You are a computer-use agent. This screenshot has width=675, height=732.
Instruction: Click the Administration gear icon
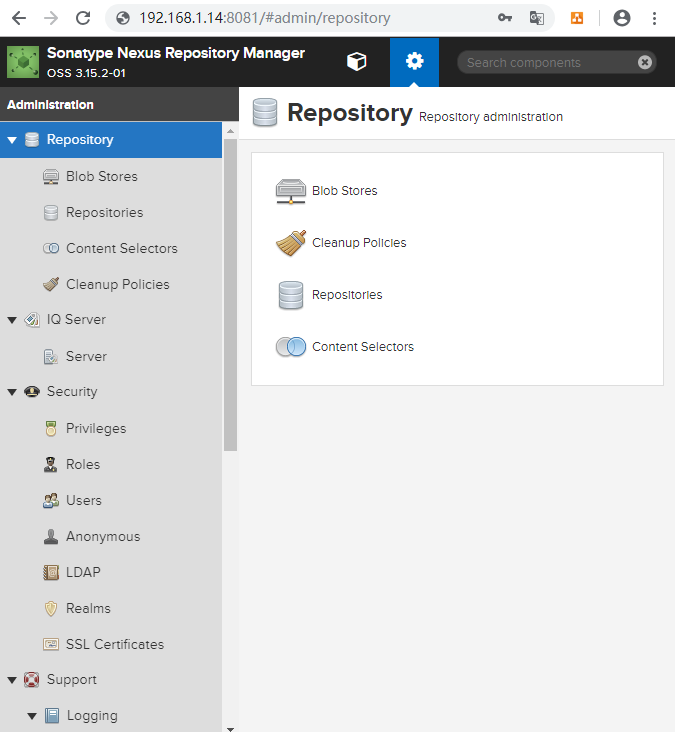click(x=414, y=61)
